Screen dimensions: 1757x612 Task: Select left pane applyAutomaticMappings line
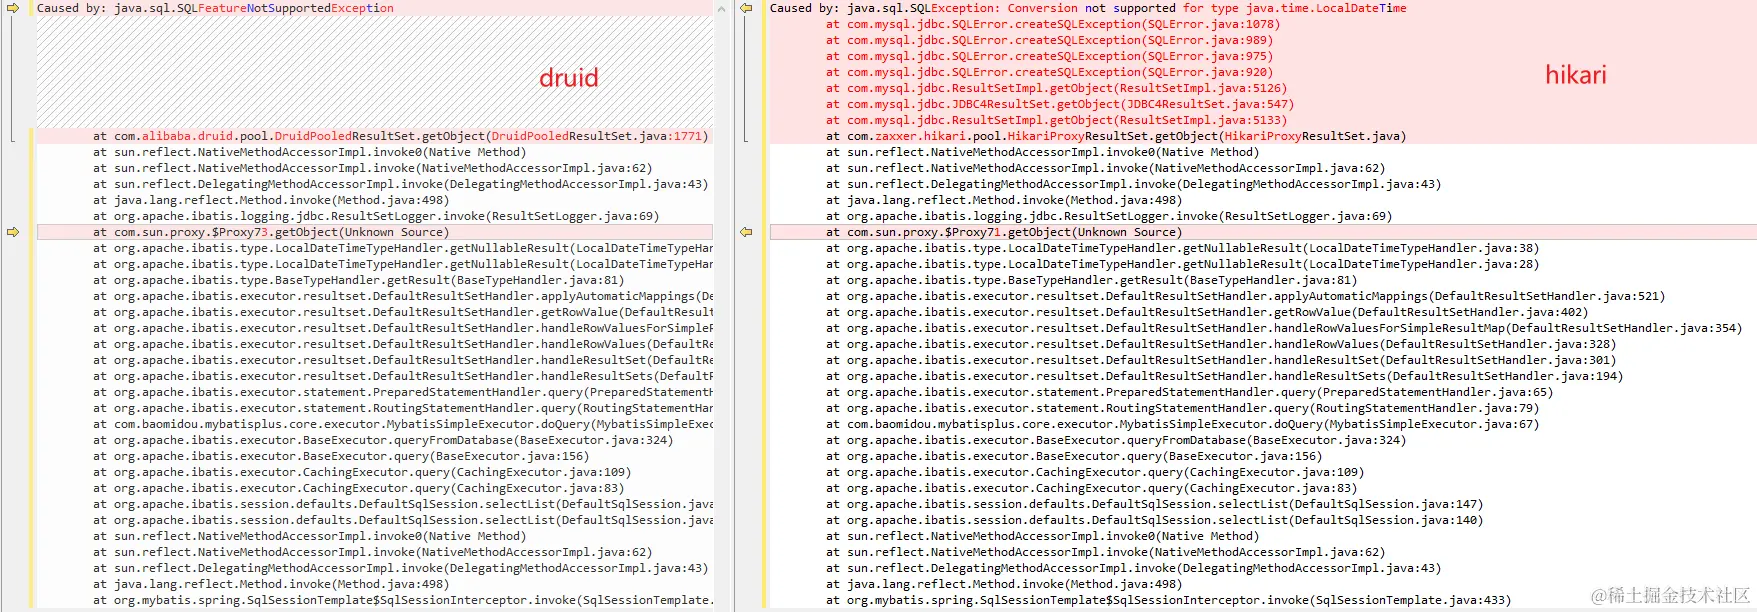coord(403,296)
